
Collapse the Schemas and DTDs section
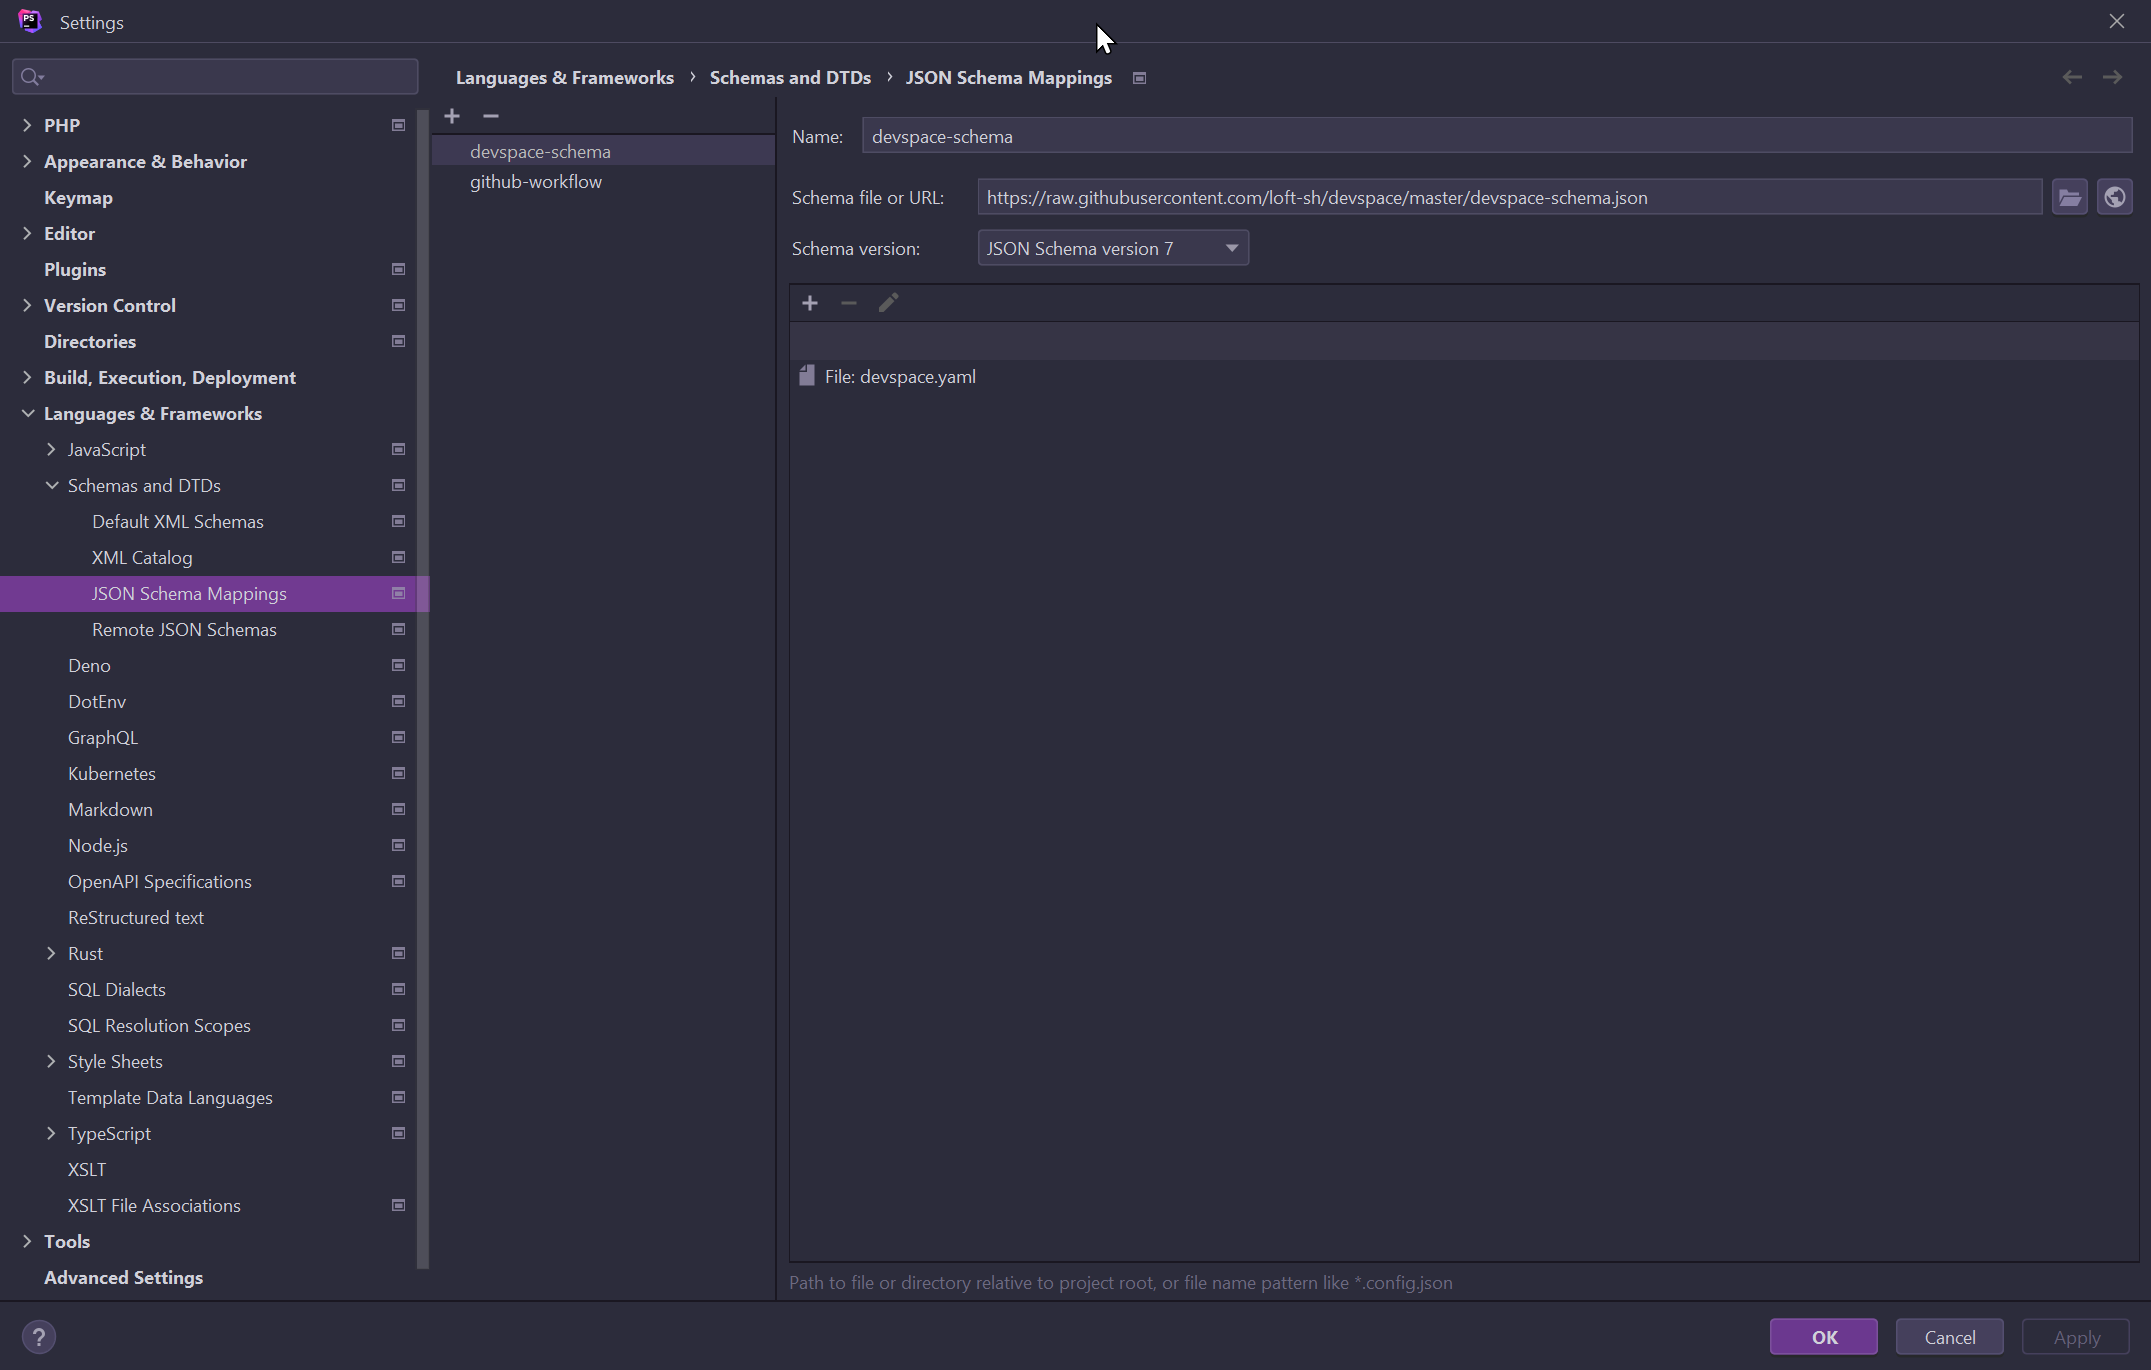click(51, 485)
